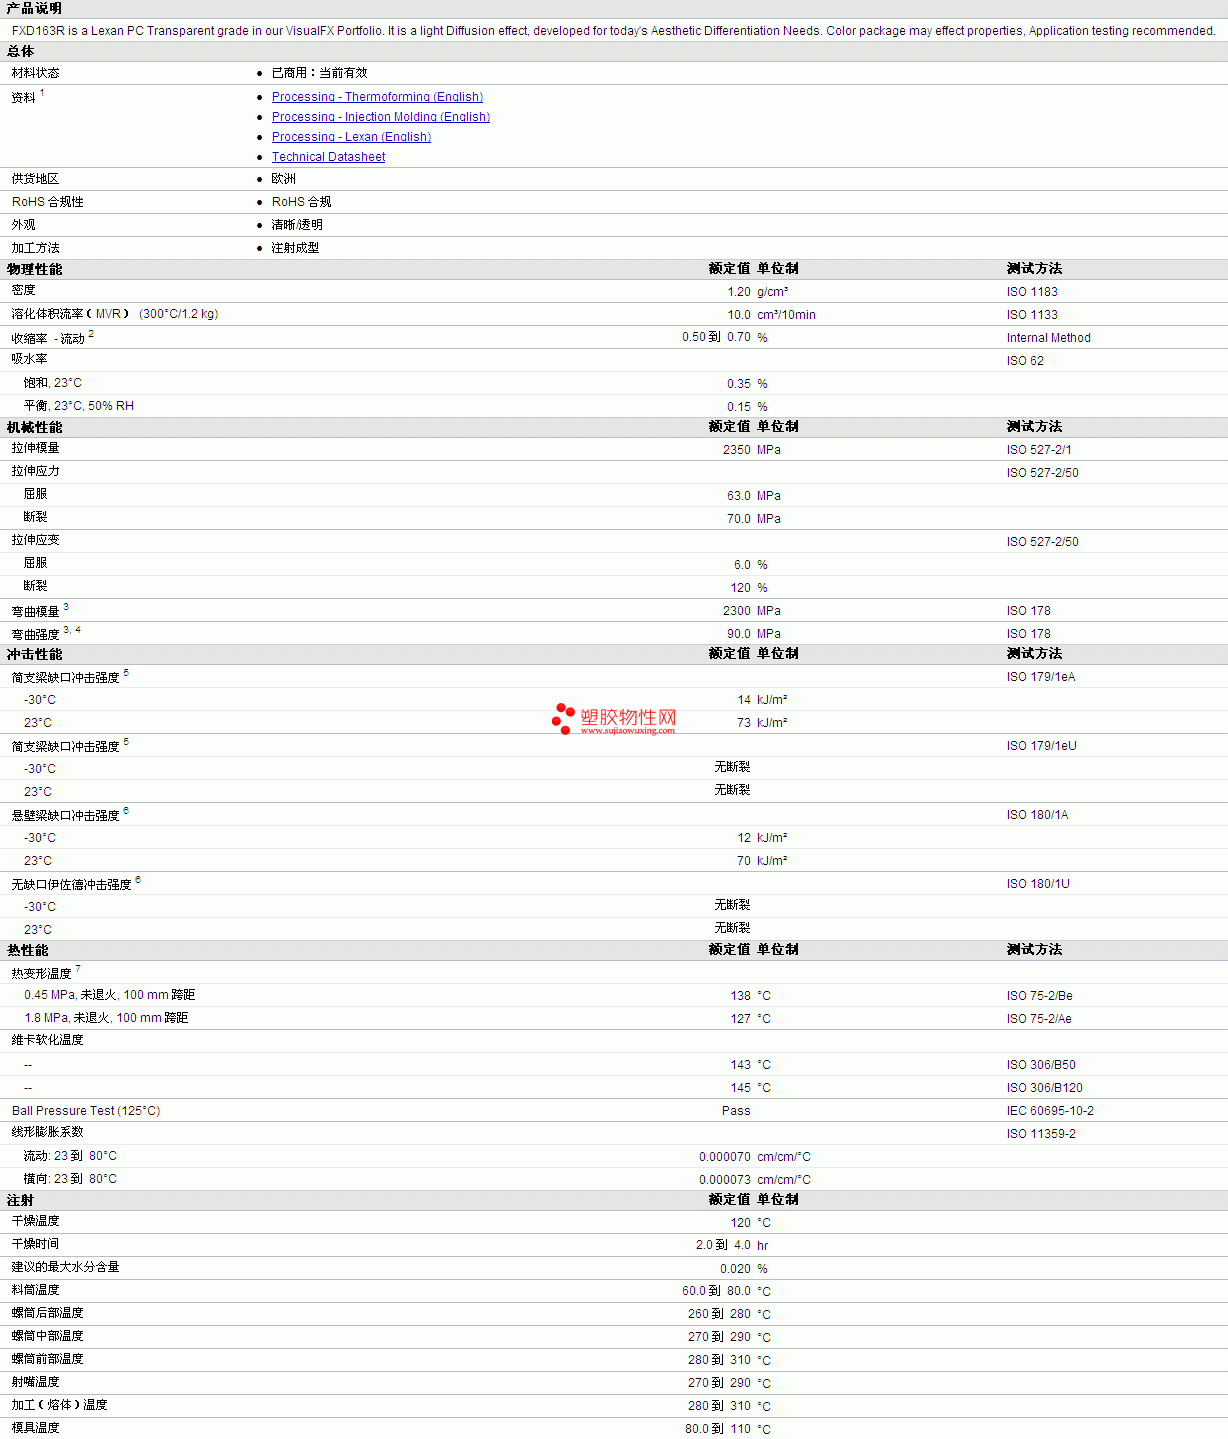Select the 料筒温度 row label

35,1290
